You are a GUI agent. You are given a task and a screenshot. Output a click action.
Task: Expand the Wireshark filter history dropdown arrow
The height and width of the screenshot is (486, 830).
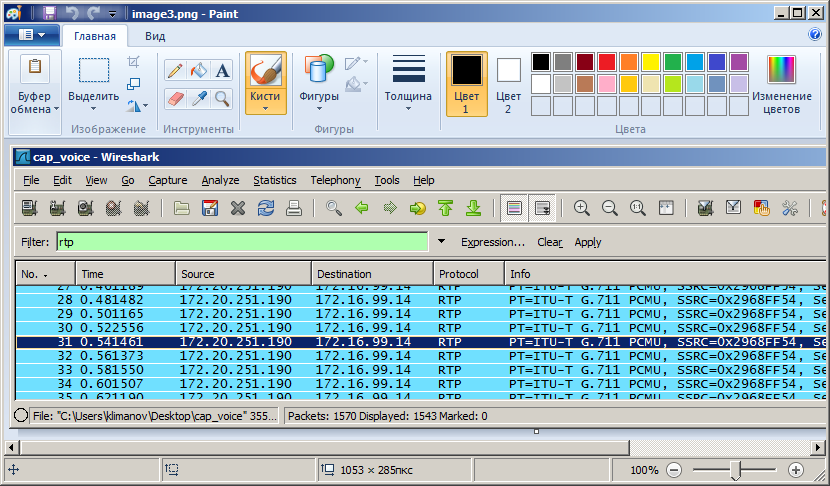pyautogui.click(x=441, y=241)
